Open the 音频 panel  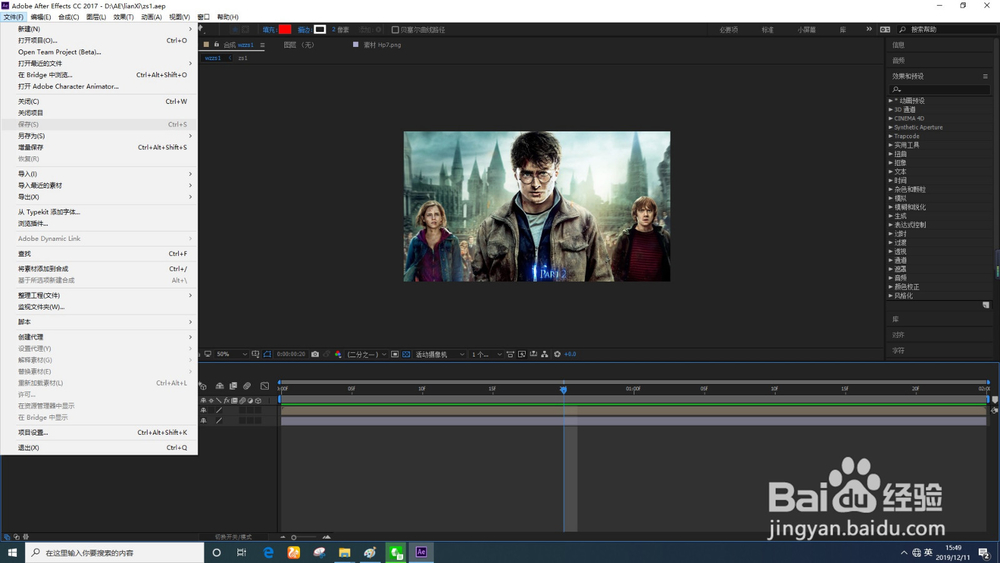pos(899,61)
